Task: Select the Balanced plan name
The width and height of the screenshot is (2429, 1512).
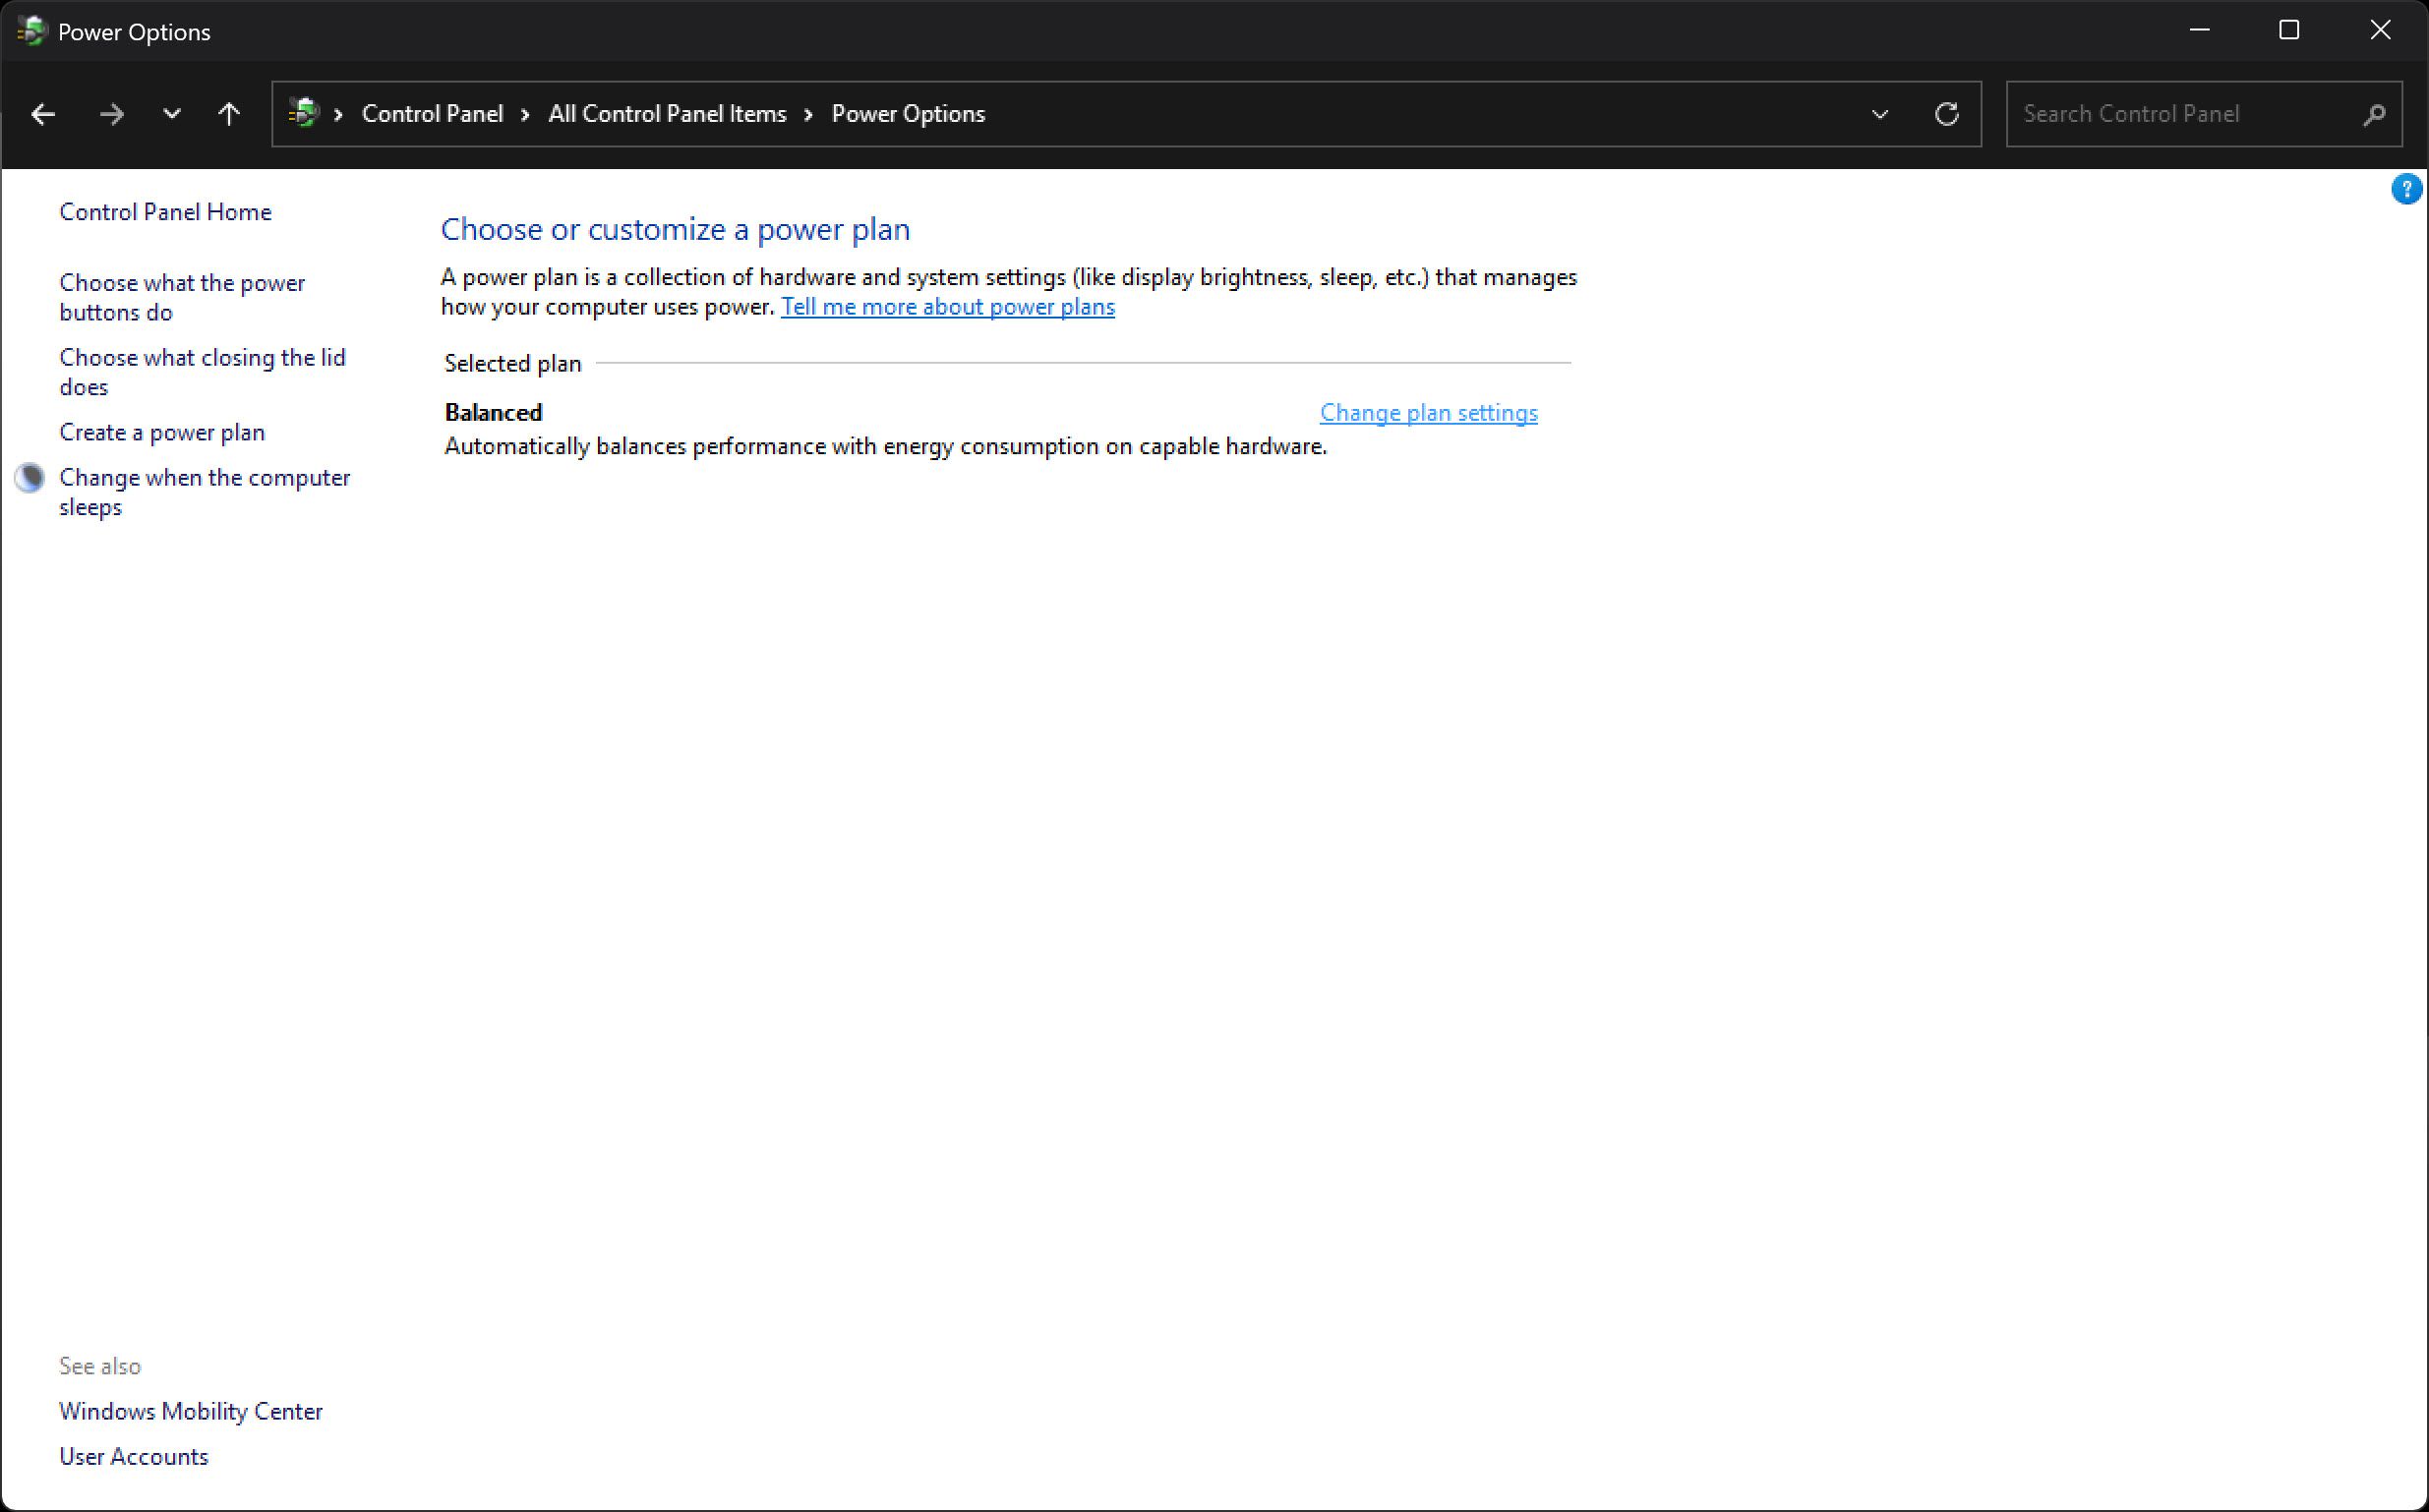Action: coord(493,413)
